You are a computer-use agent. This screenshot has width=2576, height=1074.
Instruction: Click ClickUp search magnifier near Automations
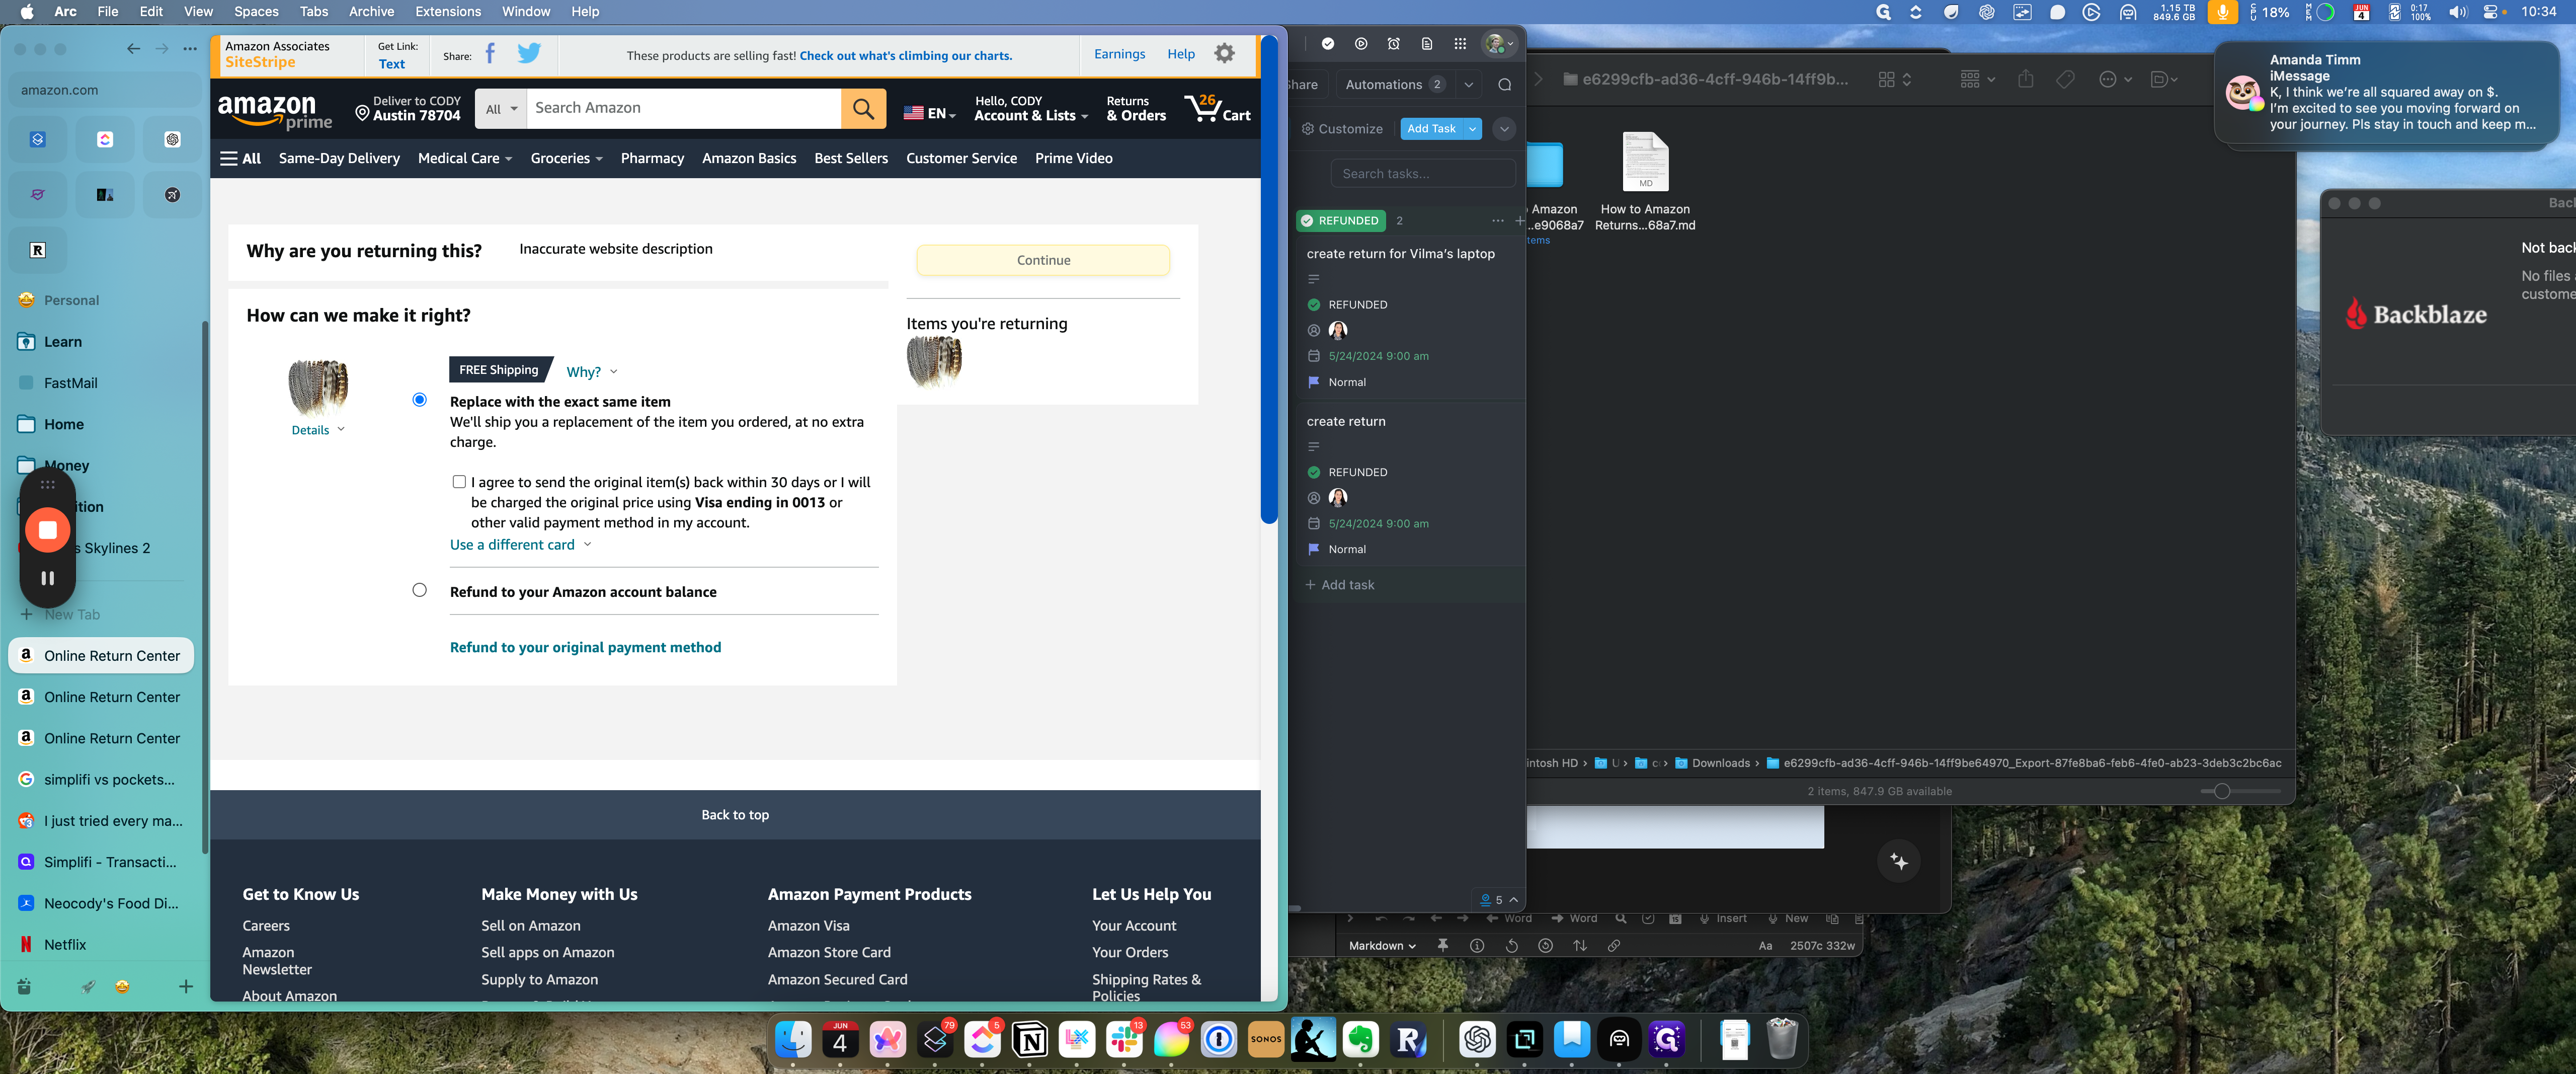[x=1504, y=85]
